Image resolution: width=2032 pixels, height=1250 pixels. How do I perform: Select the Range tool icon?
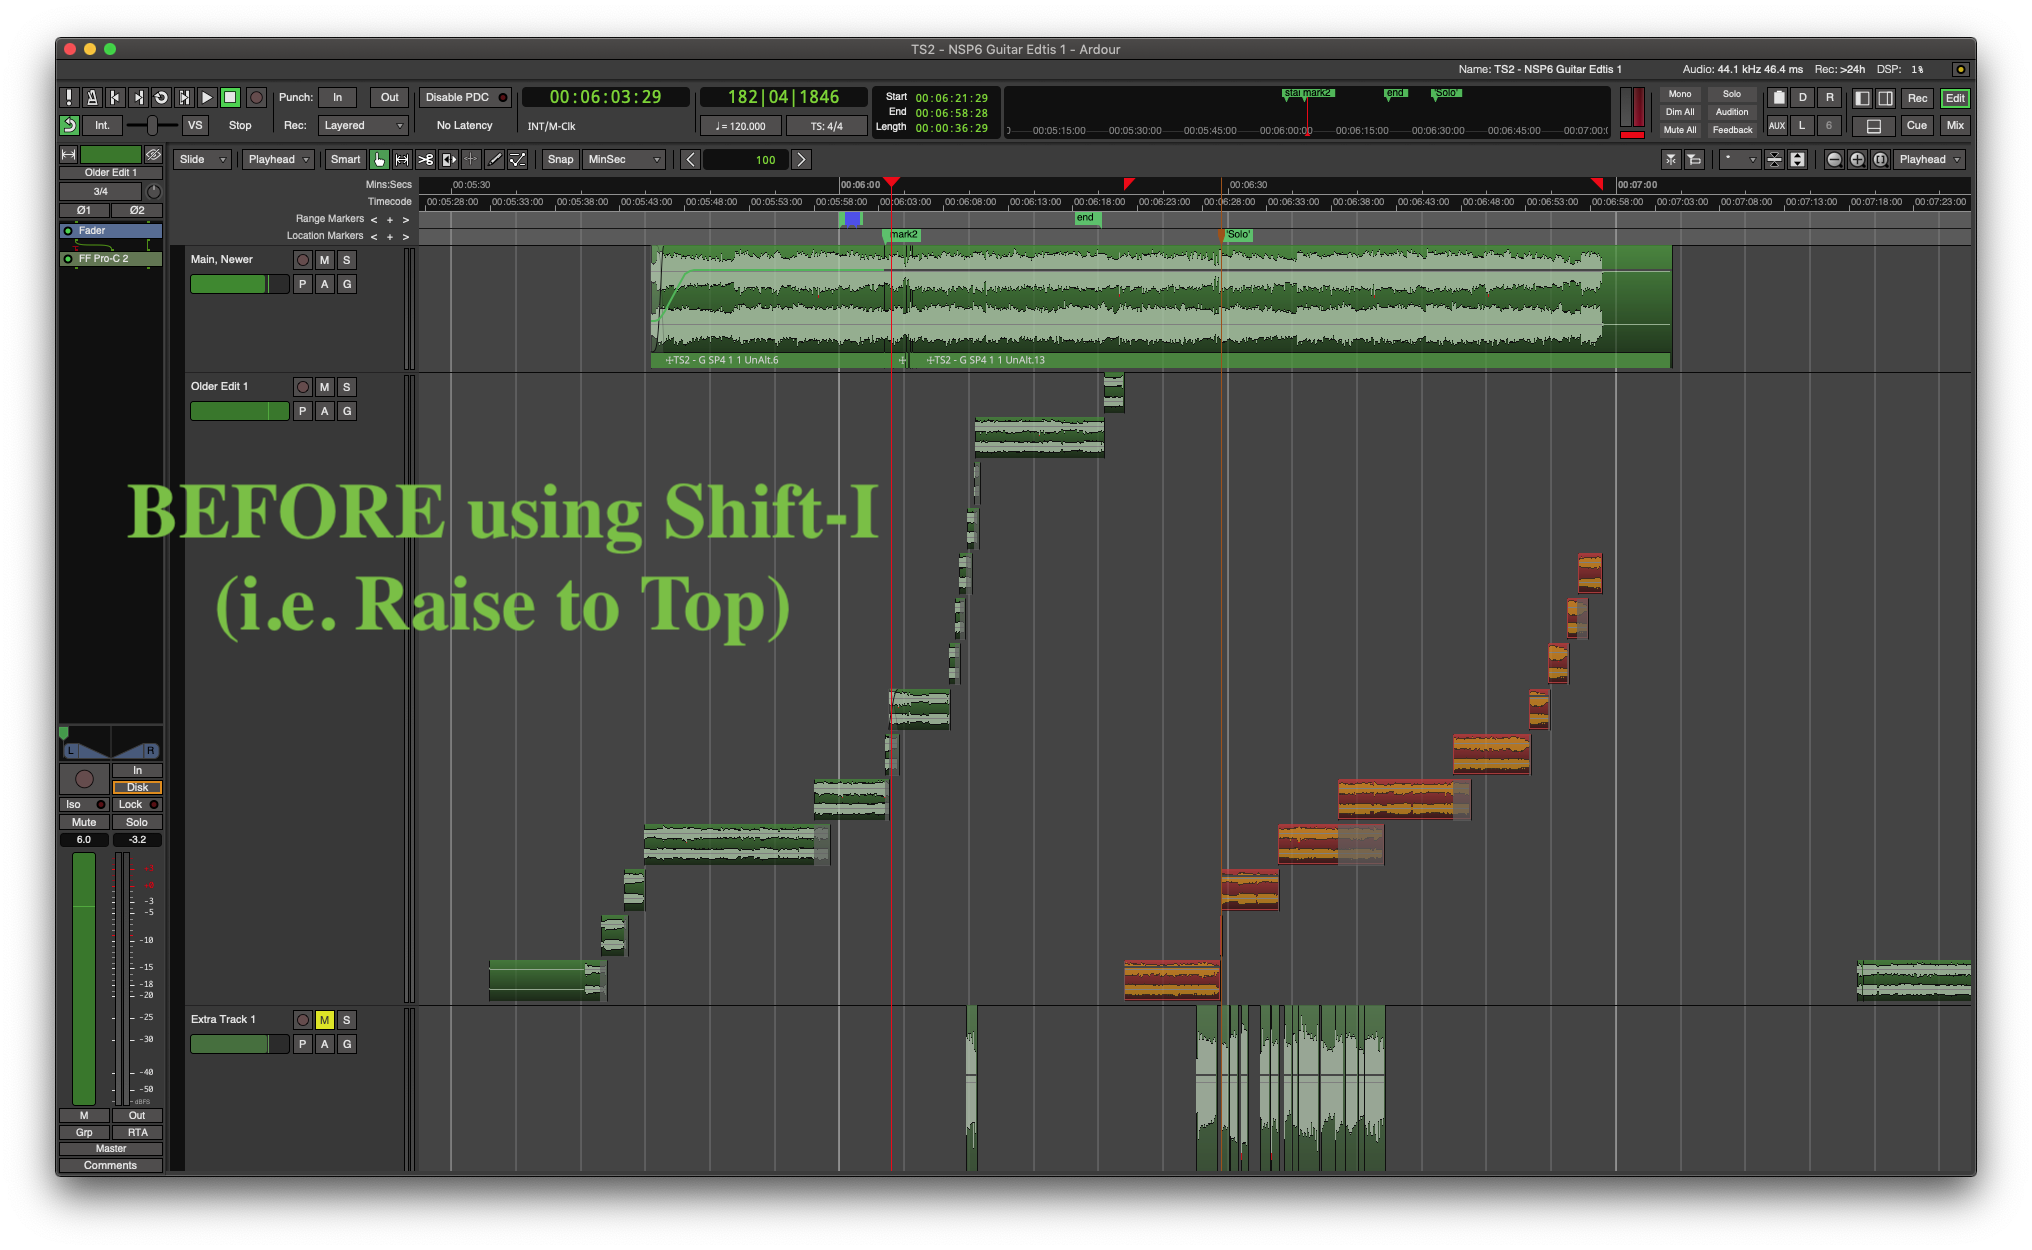pyautogui.click(x=402, y=160)
